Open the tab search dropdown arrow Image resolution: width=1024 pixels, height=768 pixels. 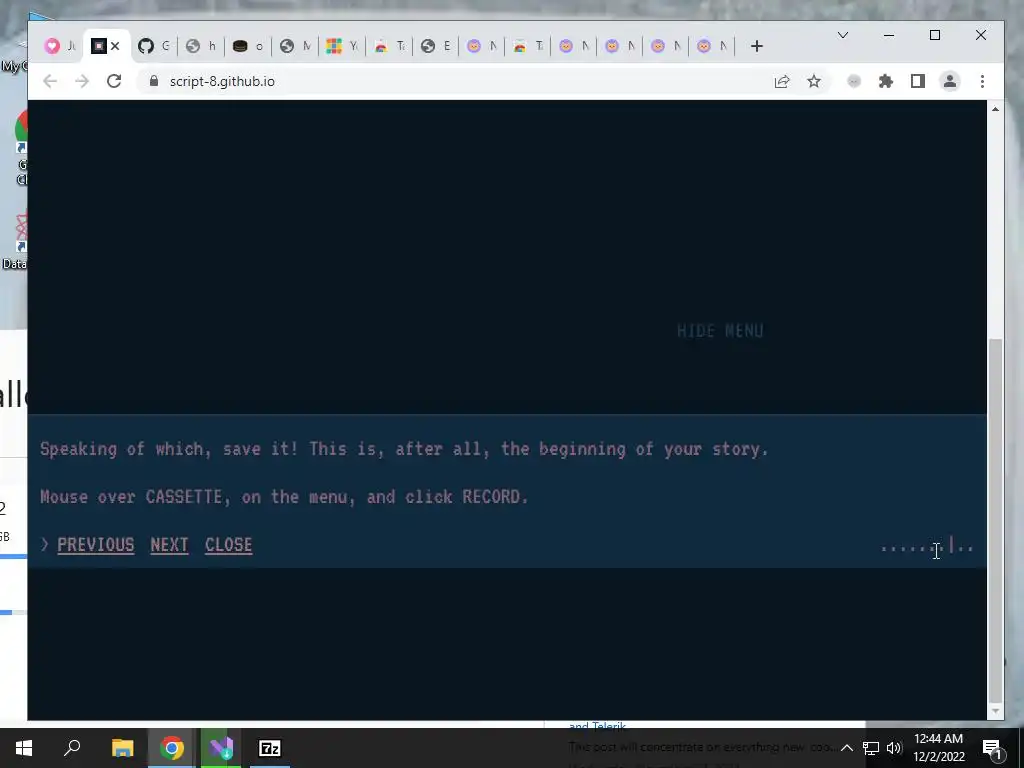843,35
